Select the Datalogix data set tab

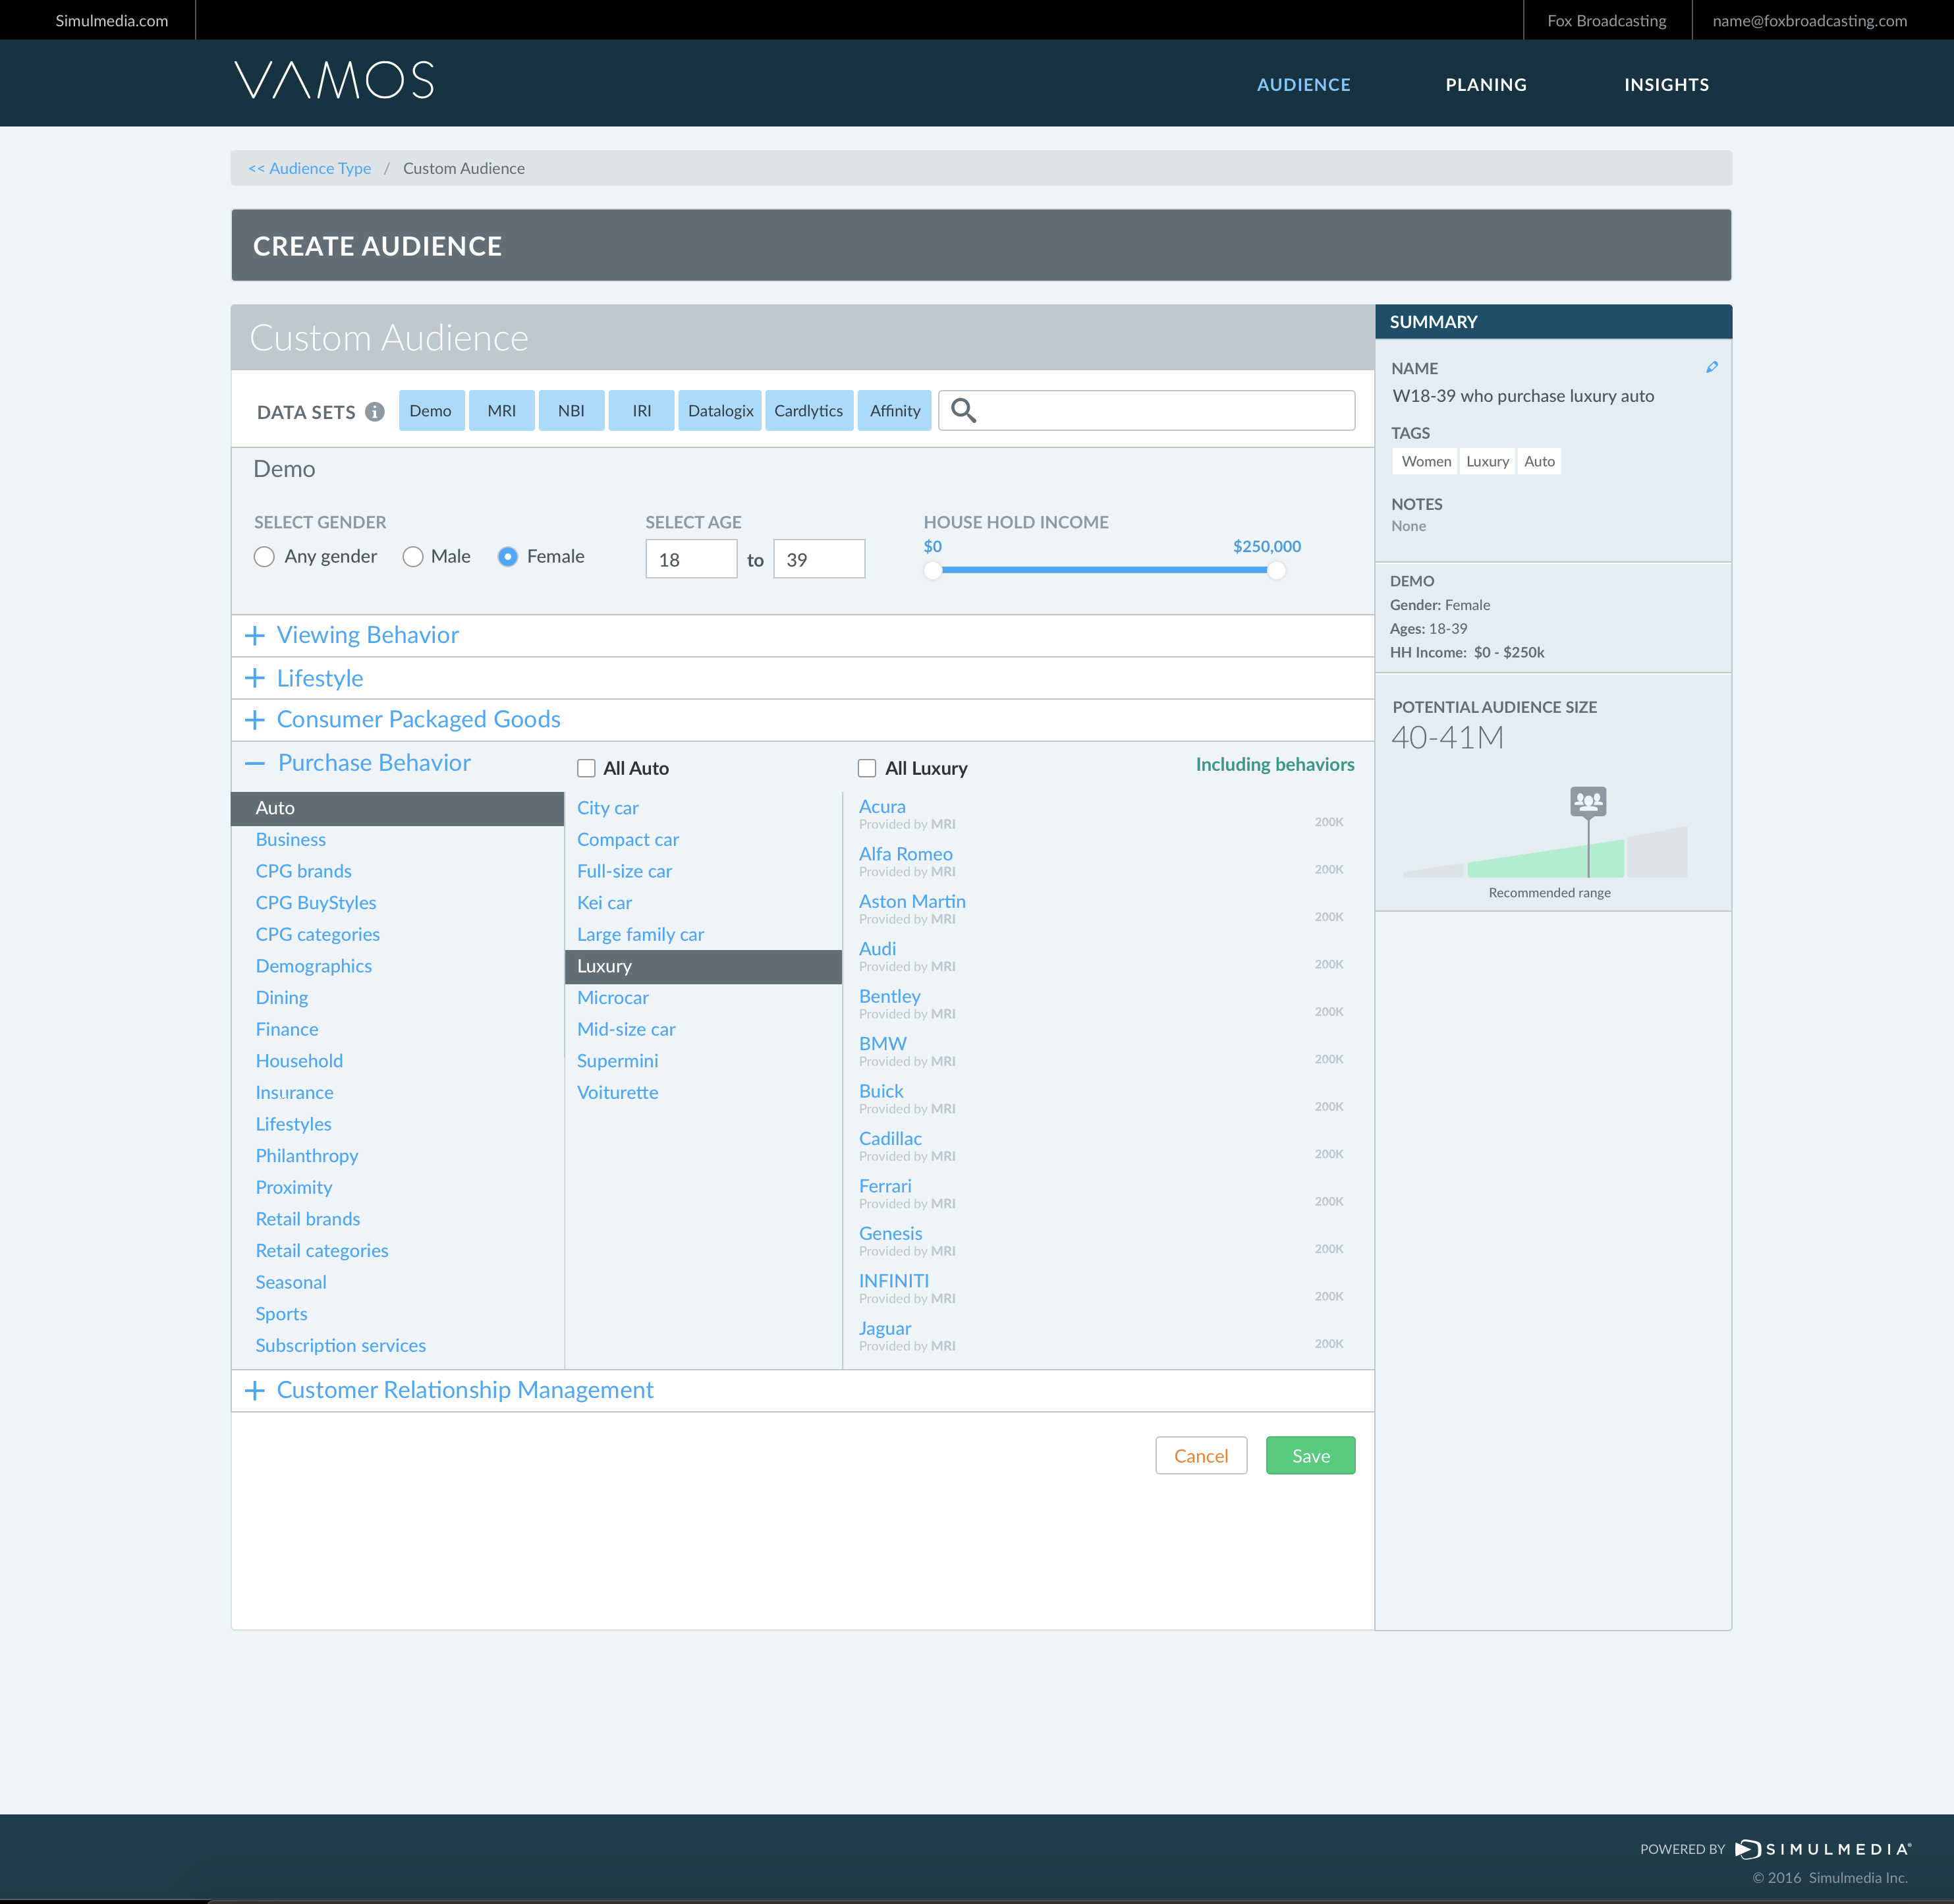pyautogui.click(x=720, y=411)
